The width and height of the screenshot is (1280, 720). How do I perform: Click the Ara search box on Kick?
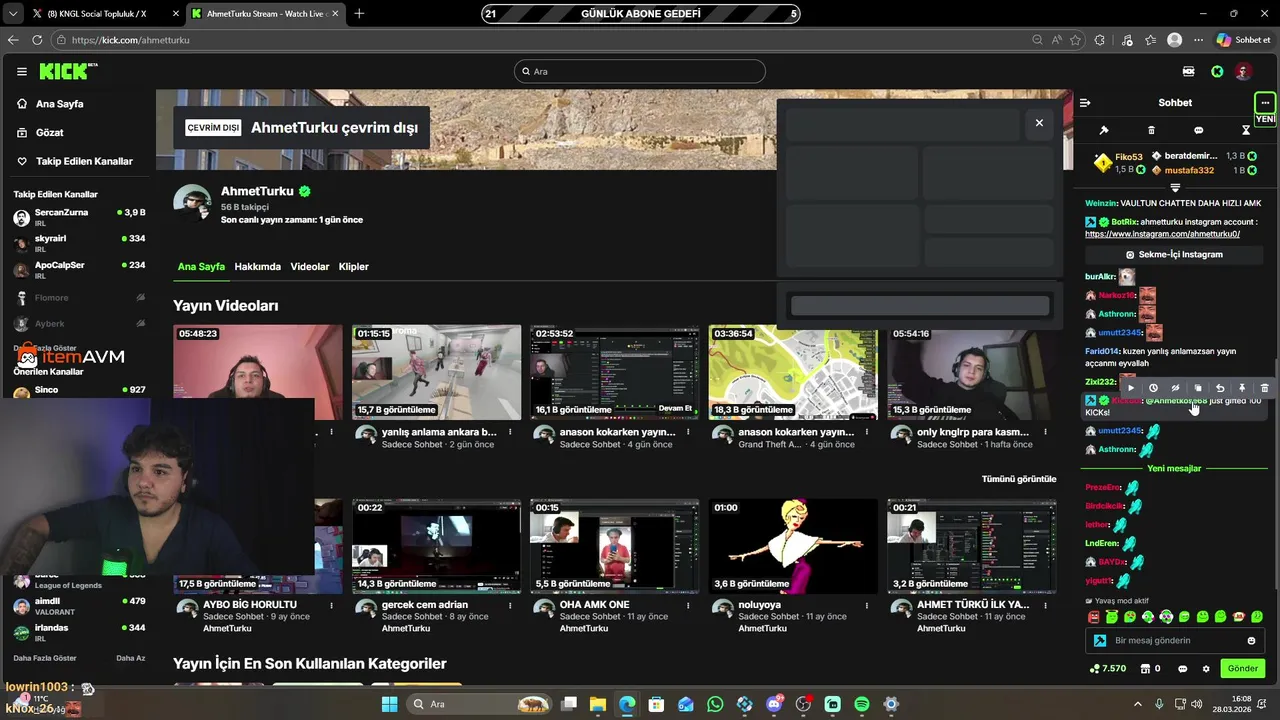pos(640,71)
